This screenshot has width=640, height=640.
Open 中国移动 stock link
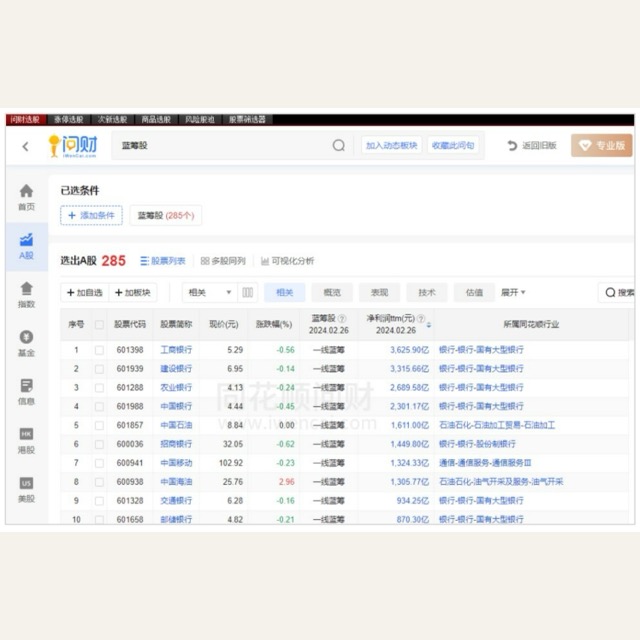point(176,463)
